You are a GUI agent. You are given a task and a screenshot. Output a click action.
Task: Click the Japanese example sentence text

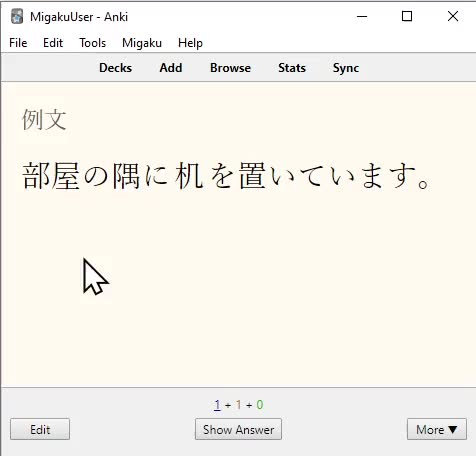coord(227,176)
